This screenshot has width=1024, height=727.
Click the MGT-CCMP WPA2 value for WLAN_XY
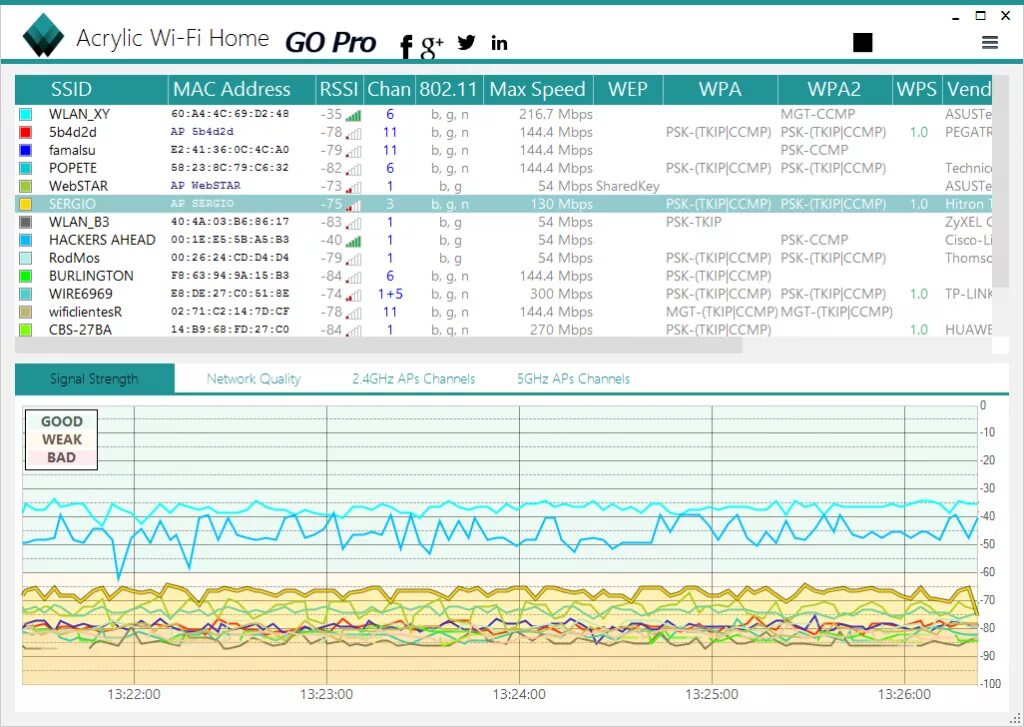coord(818,114)
